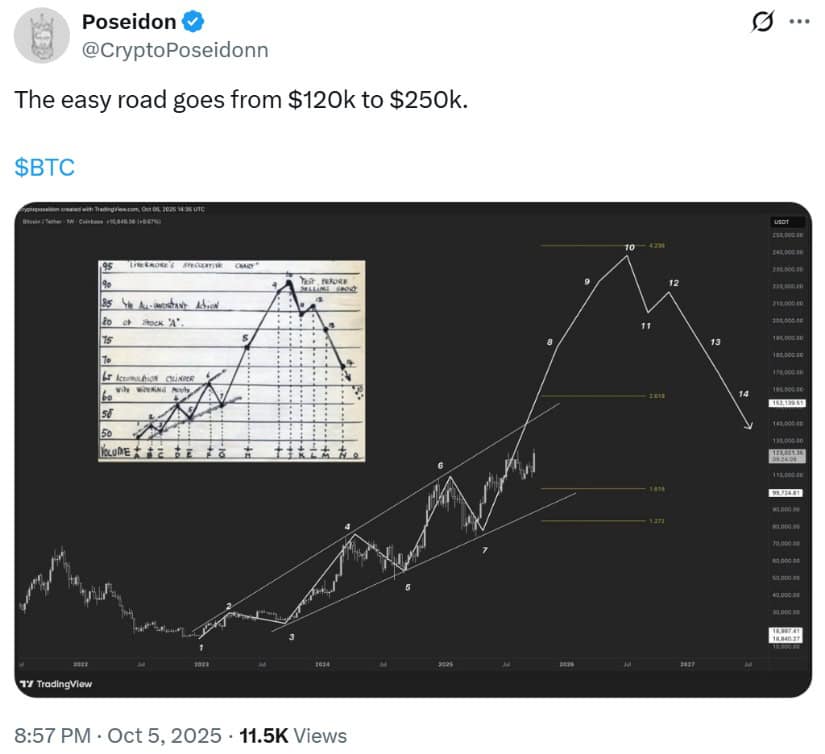The width and height of the screenshot is (825, 754).
Task: Click the 1.618 fib extension label
Action: (657, 487)
